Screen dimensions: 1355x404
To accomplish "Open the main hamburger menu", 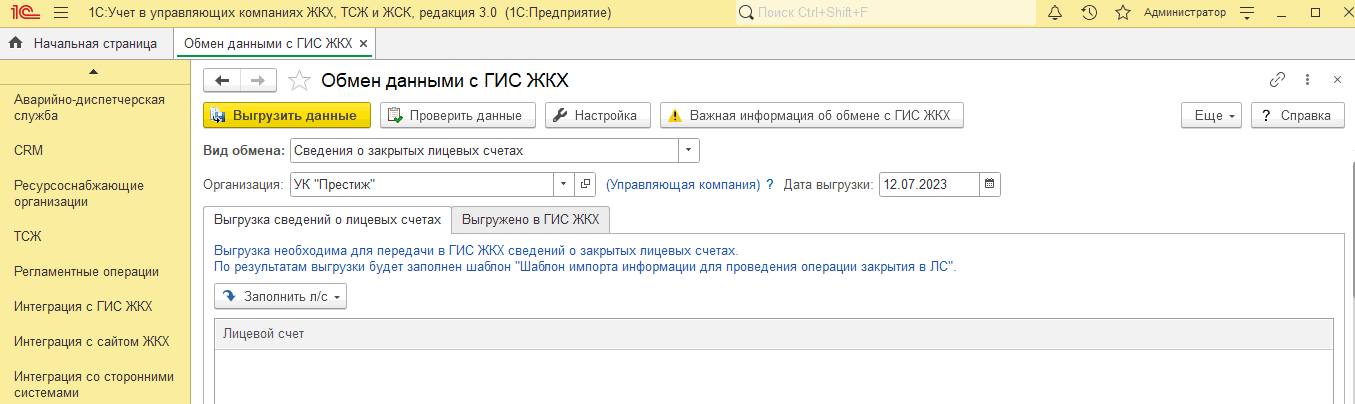I will (61, 13).
